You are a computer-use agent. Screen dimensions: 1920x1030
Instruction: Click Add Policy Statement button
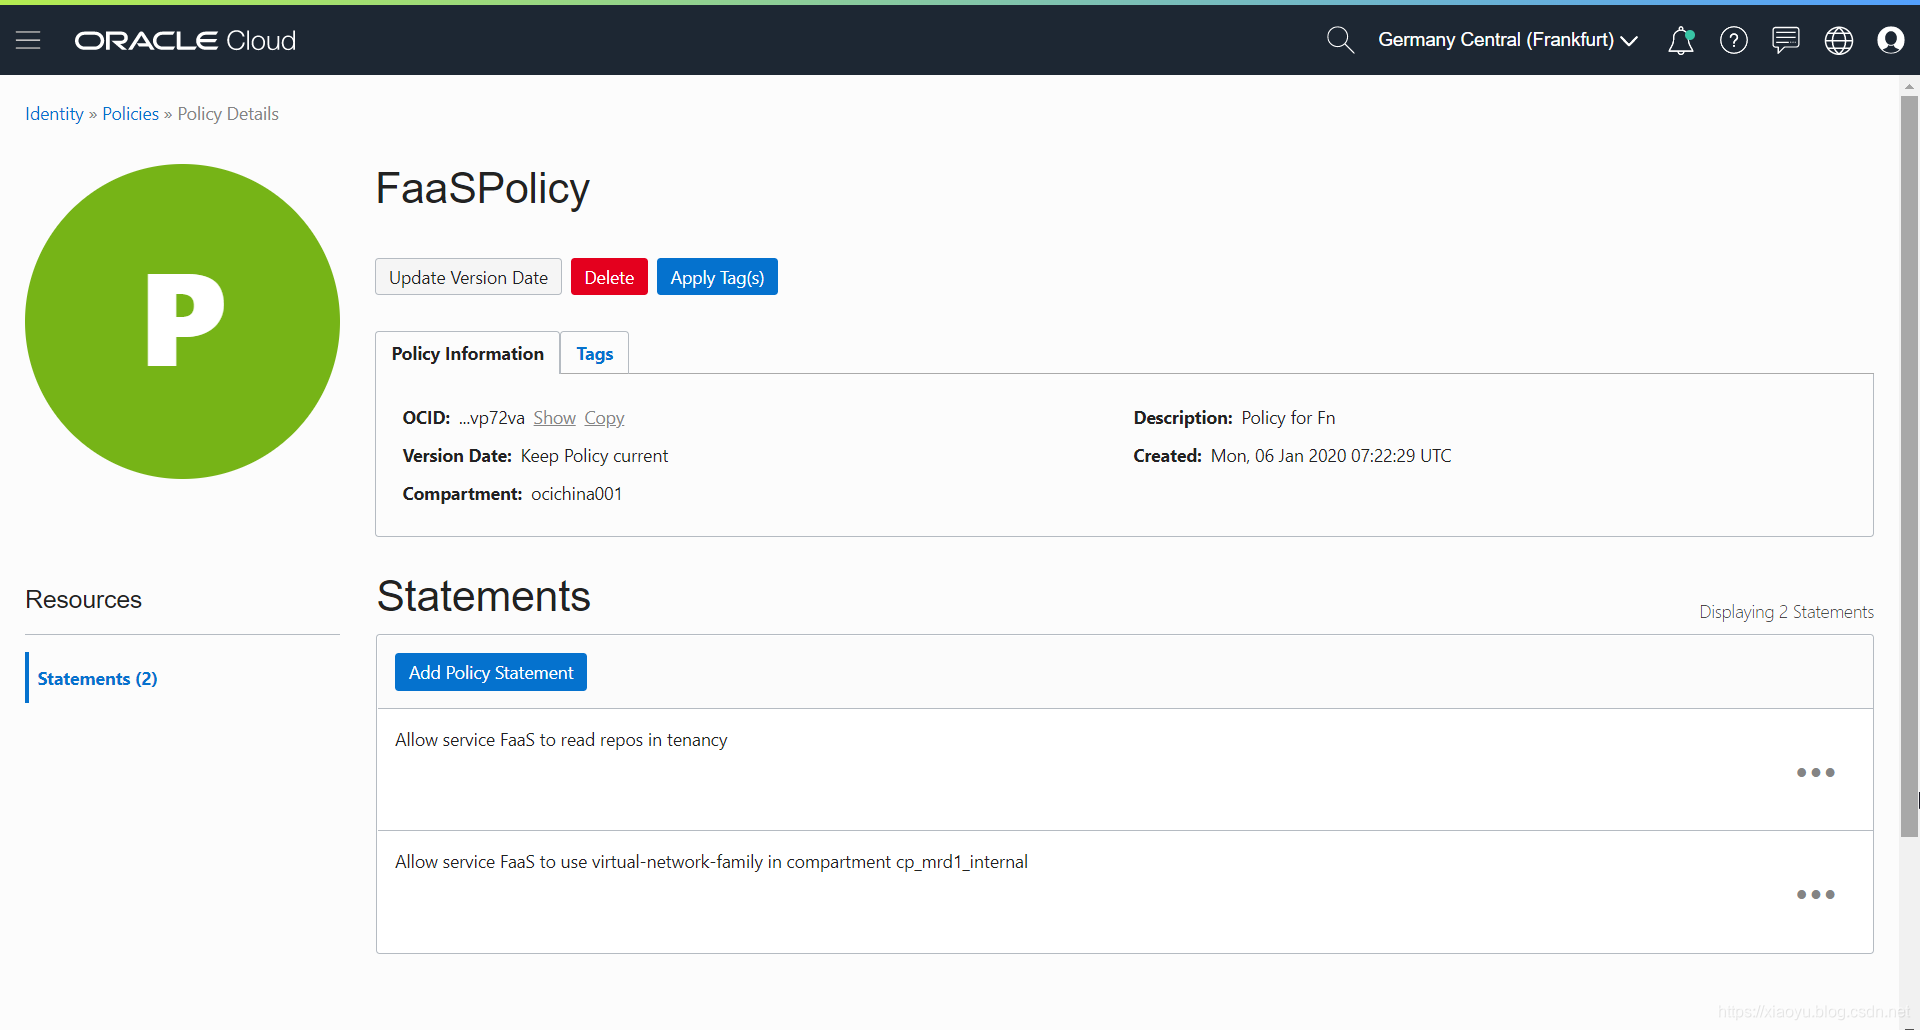point(491,672)
